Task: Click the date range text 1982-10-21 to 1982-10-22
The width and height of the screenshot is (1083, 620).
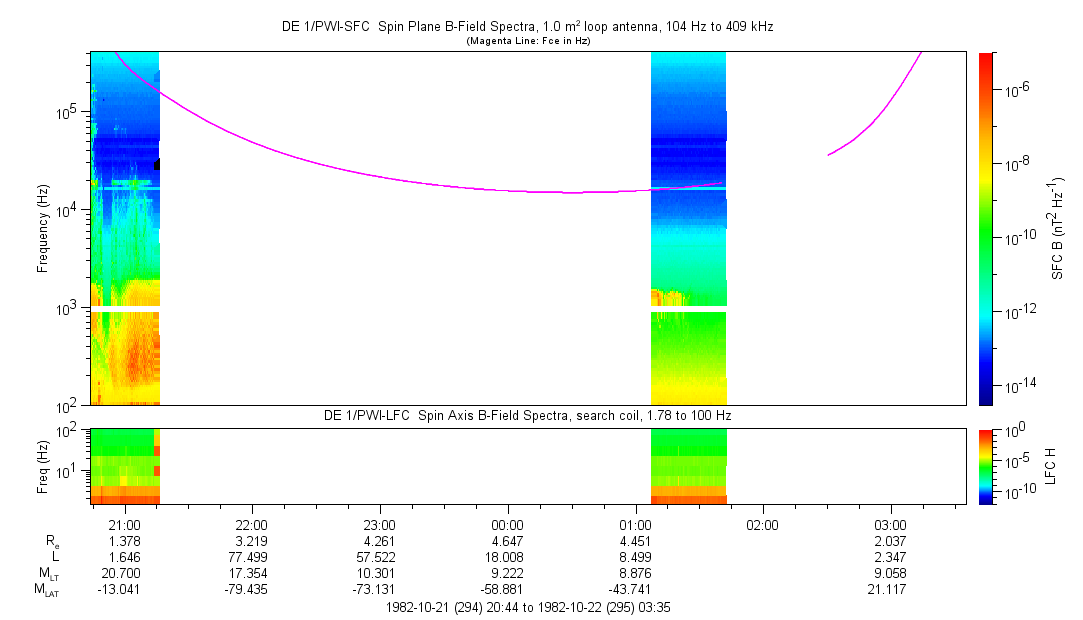Action: point(527,607)
